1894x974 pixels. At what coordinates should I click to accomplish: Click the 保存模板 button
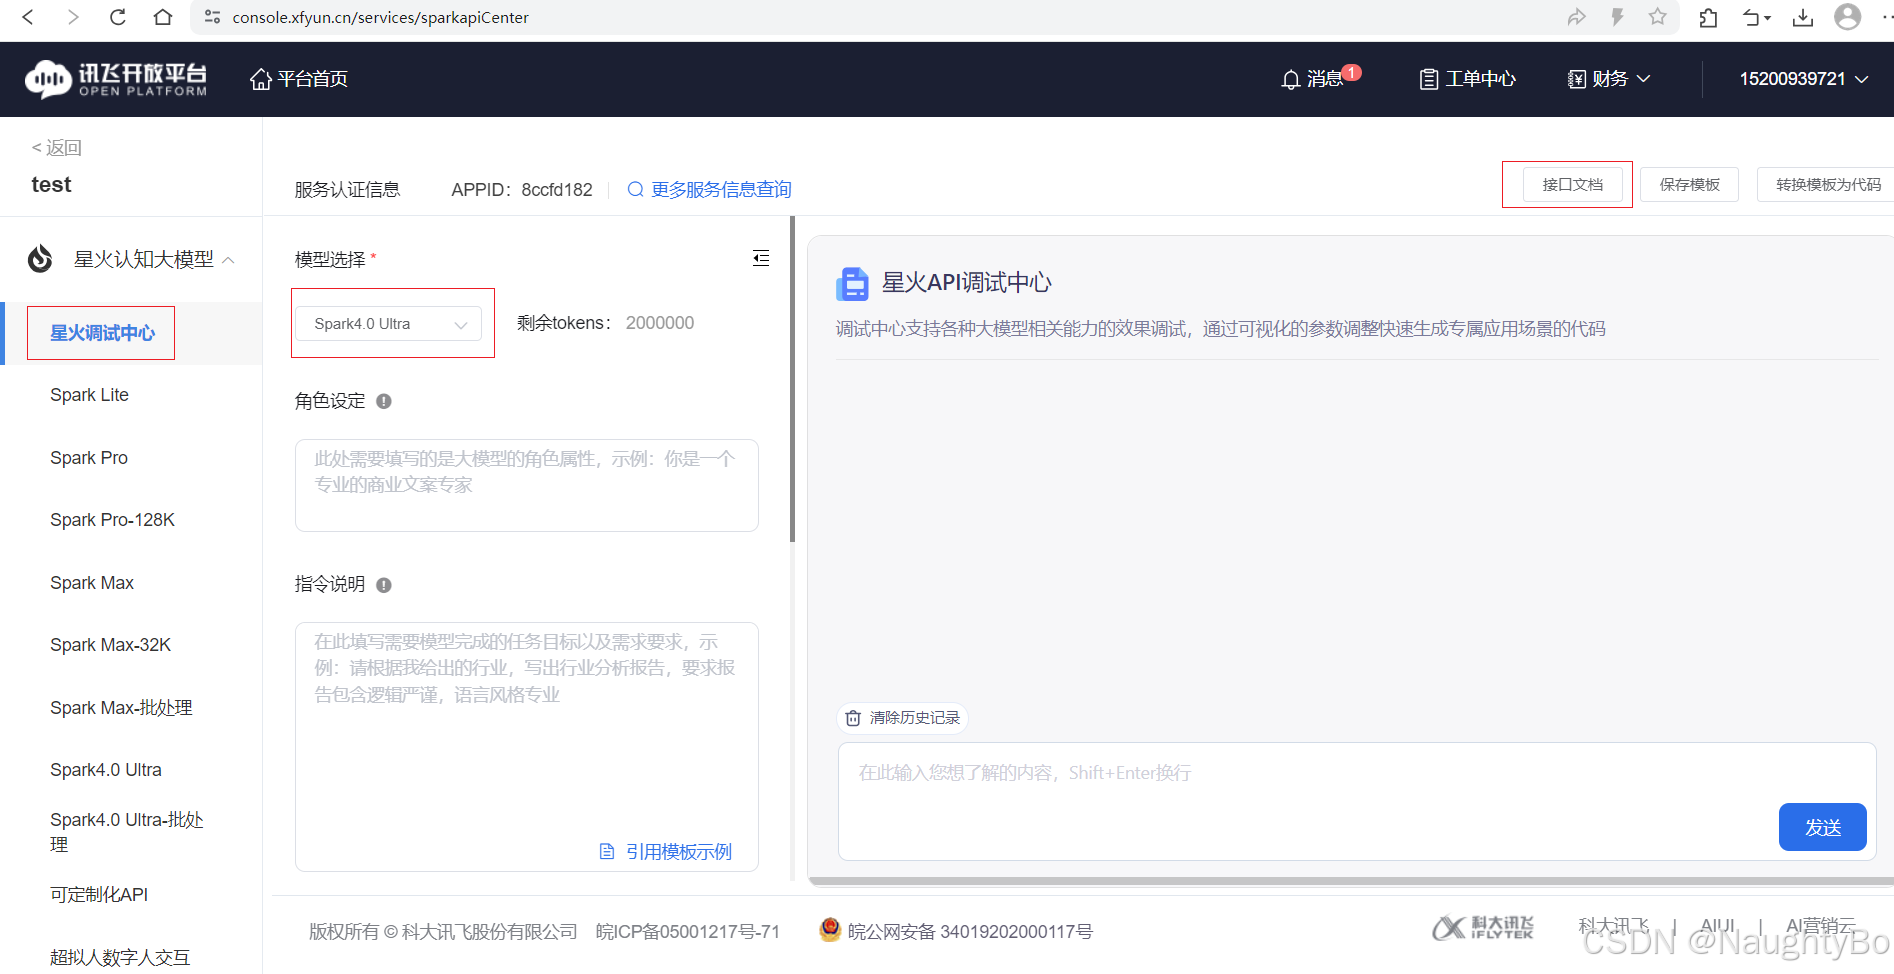click(x=1689, y=184)
